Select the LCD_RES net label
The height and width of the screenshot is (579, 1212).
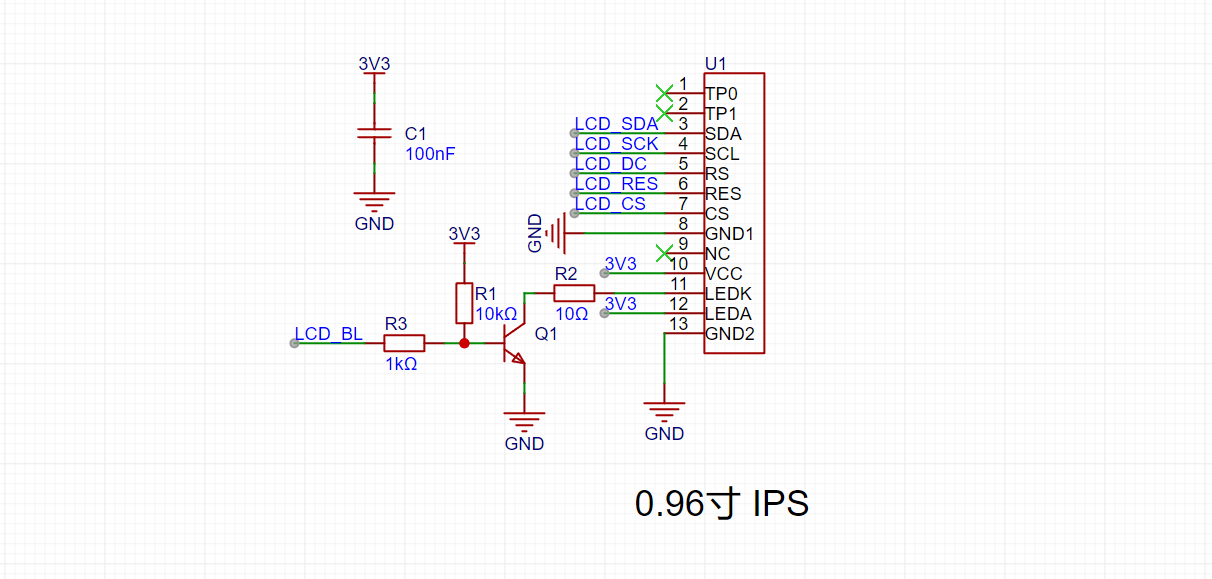(x=616, y=184)
